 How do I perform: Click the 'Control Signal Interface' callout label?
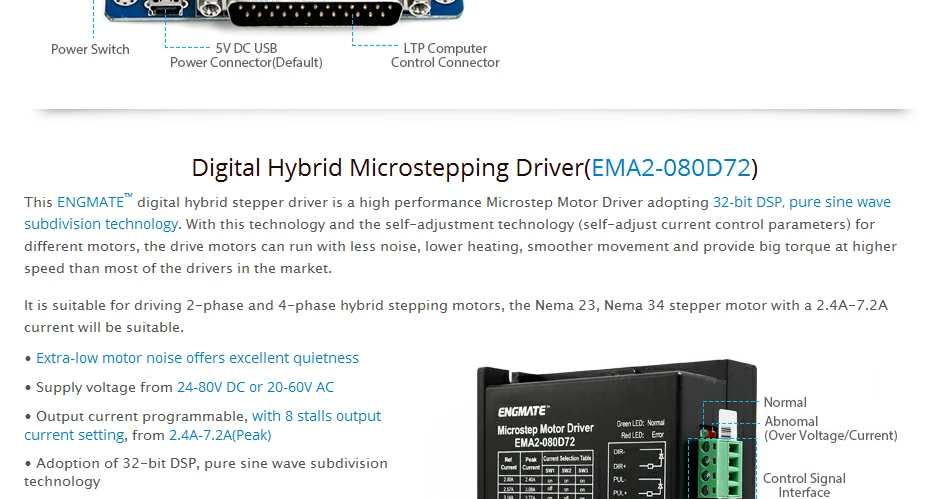point(804,485)
